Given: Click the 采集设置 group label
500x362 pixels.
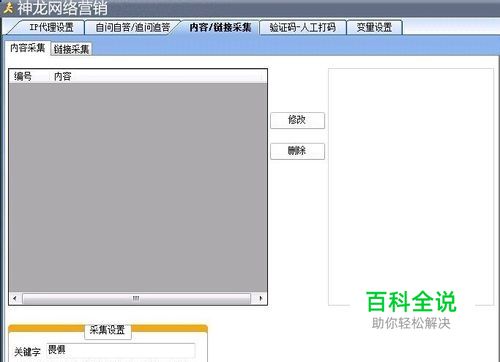Looking at the screenshot, I should [x=107, y=330].
